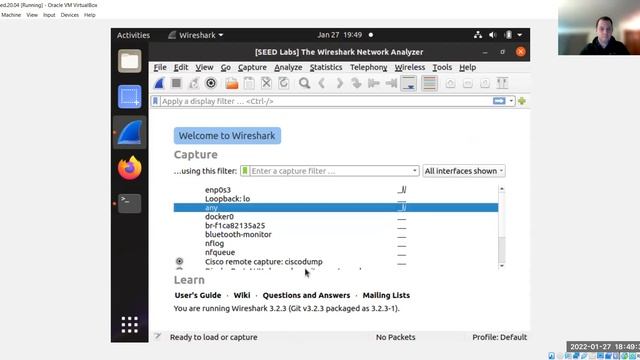Save this capture file icon
Viewport: 640px width, 360px height.
point(249,83)
